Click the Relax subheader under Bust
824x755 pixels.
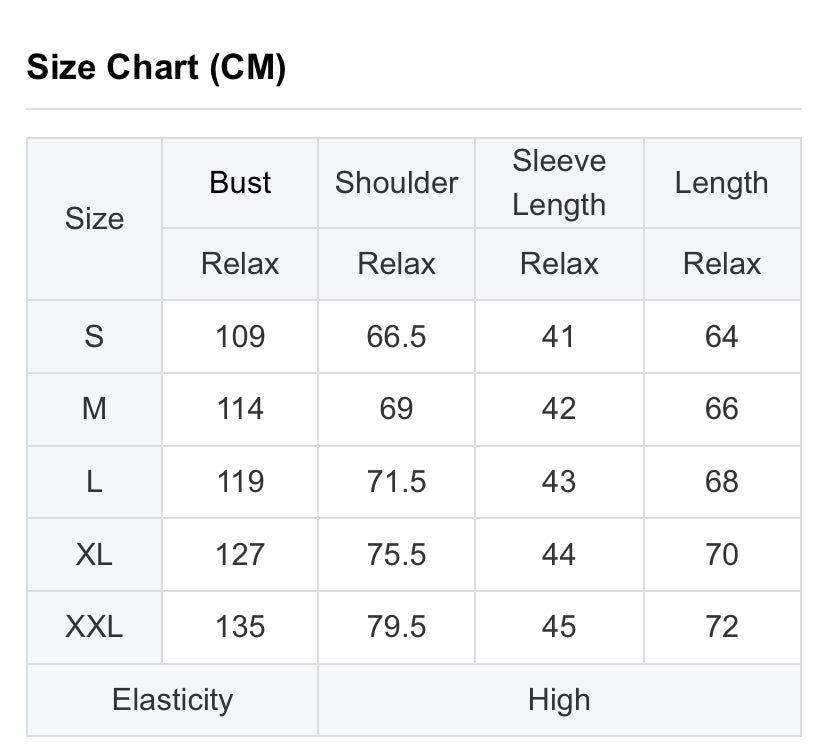tap(240, 264)
